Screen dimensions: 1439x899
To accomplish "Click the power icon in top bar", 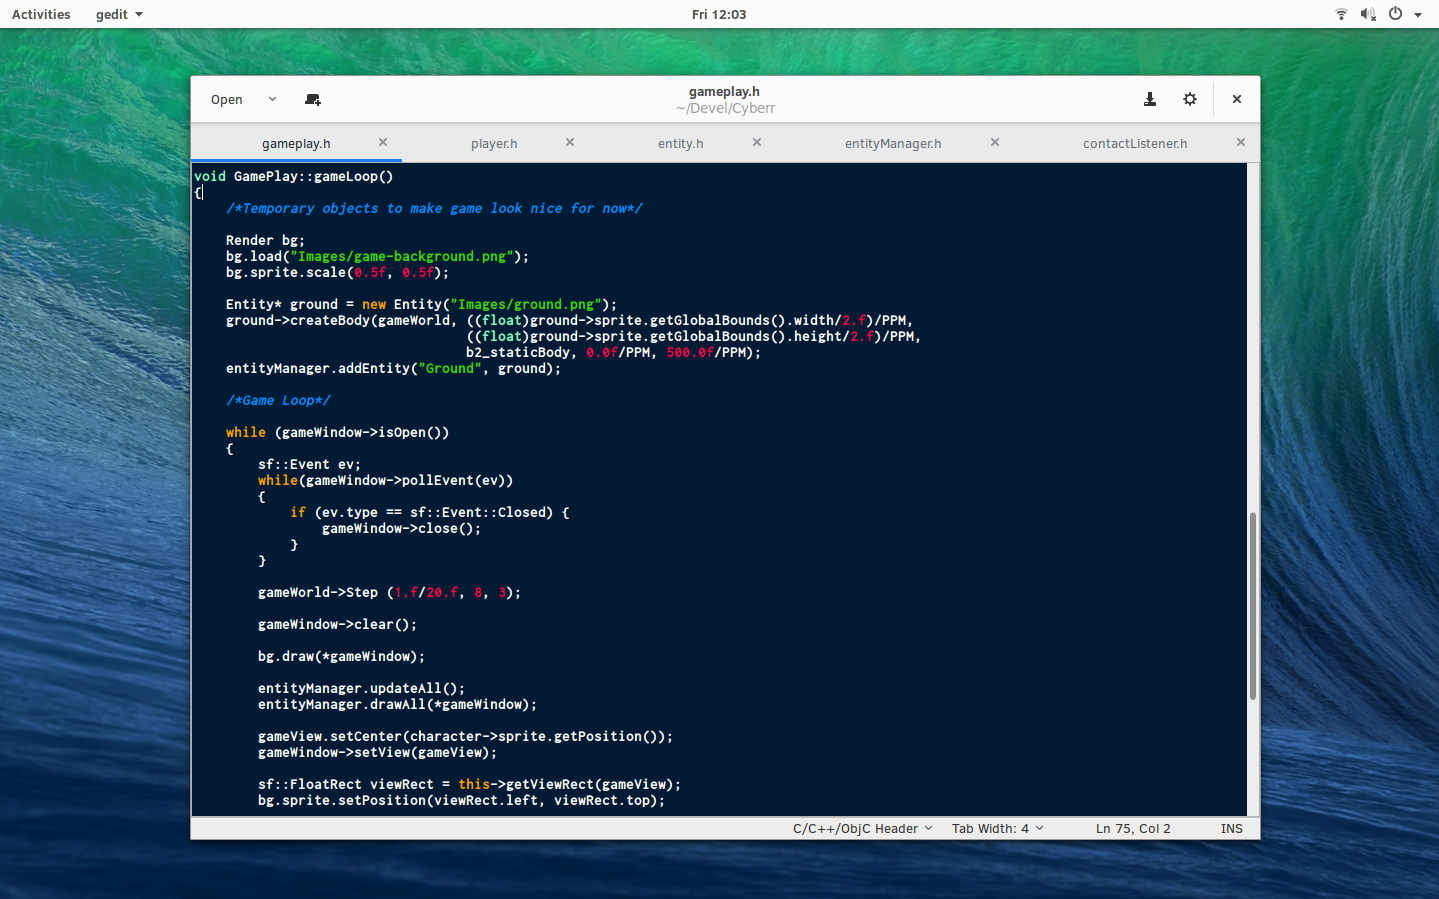I will [x=1395, y=14].
